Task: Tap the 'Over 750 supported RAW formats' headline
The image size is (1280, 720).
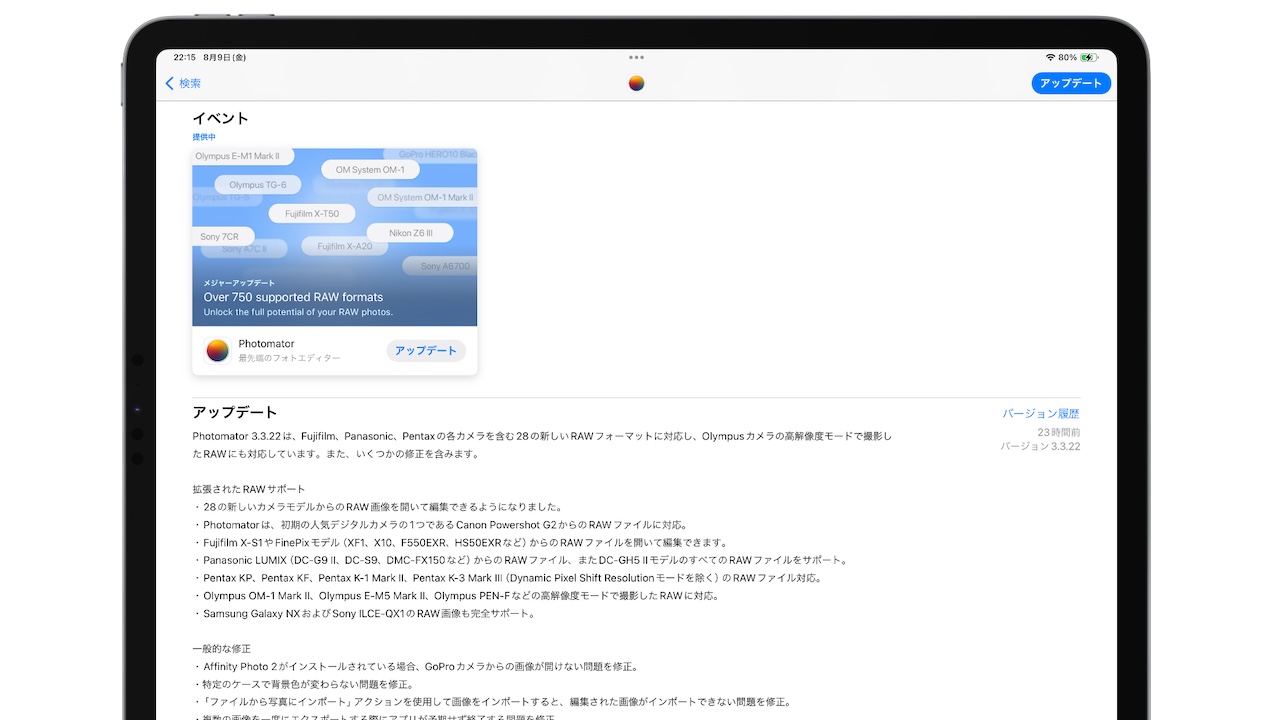Action: coord(293,297)
